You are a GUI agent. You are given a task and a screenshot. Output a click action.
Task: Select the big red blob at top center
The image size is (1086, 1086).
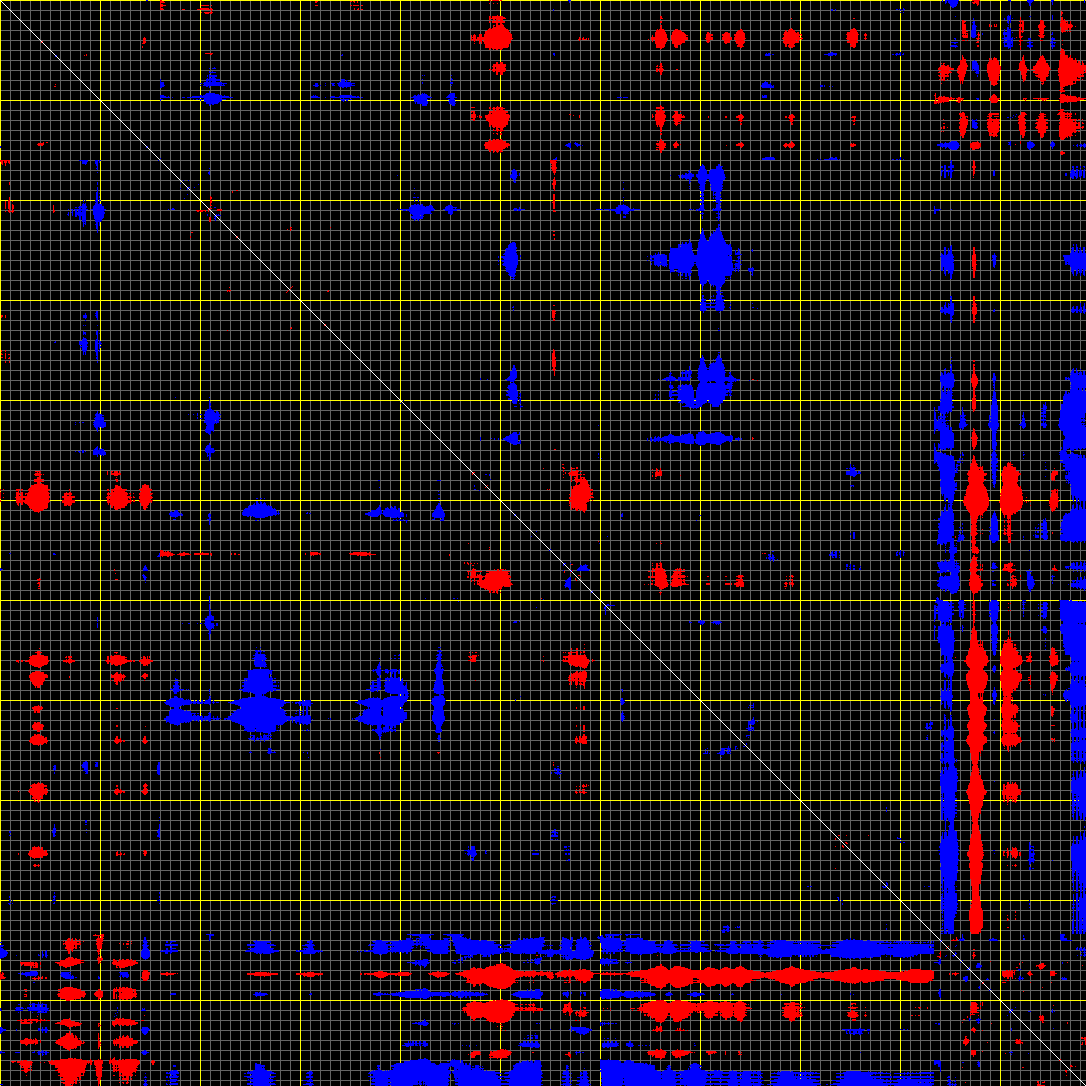pos(497,38)
